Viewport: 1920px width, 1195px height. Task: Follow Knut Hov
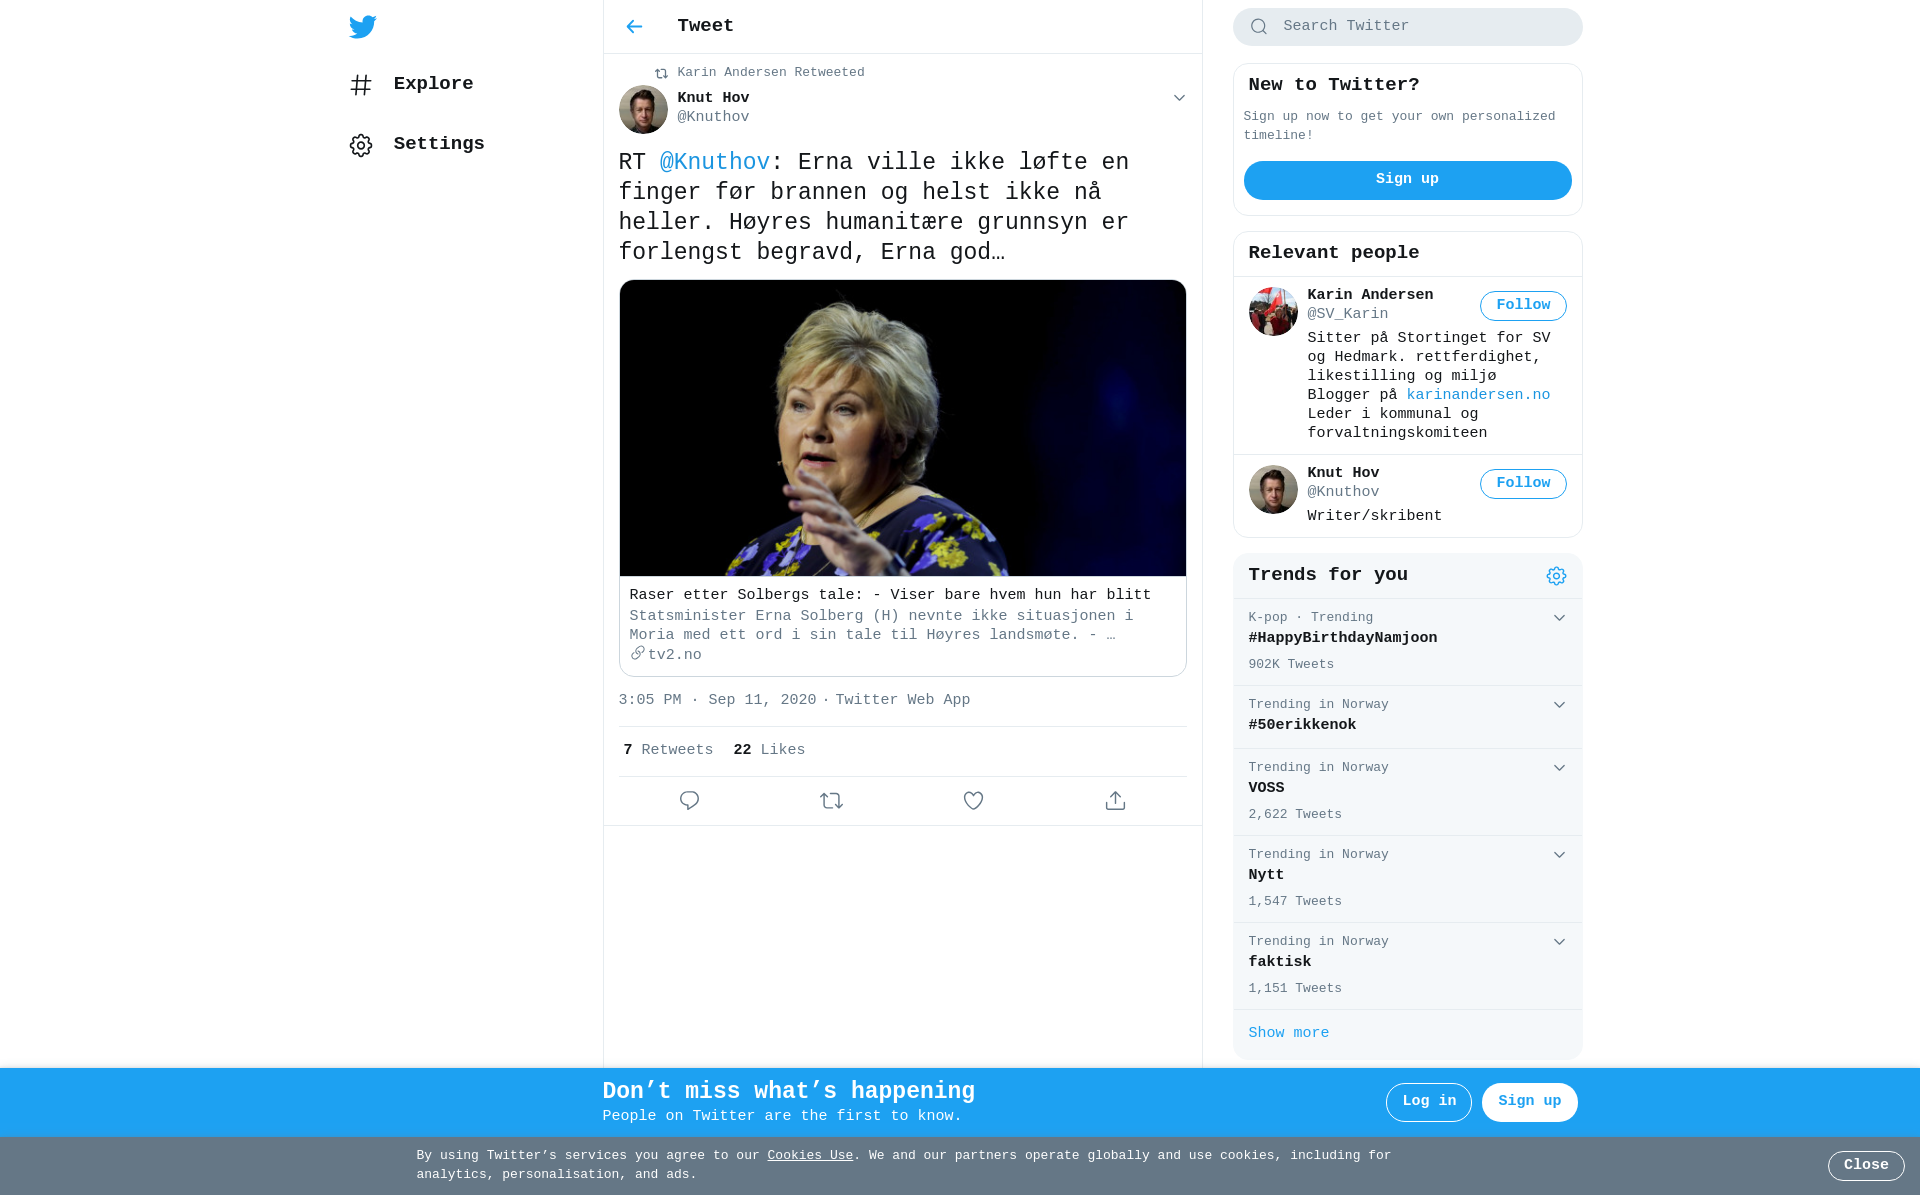[1523, 484]
